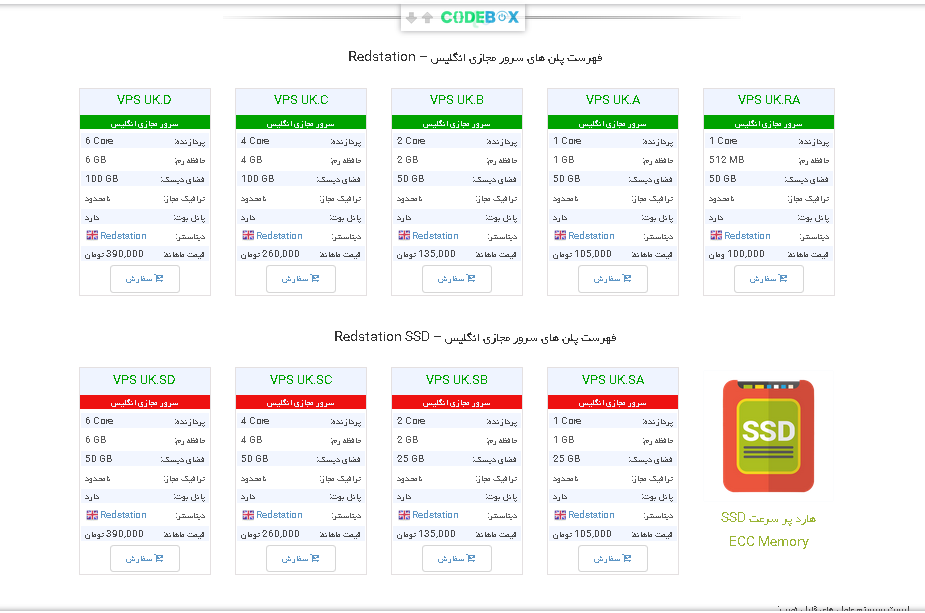925x613 pixels.
Task: Open Redstation link in VPS UK.SD plan
Action: (123, 514)
